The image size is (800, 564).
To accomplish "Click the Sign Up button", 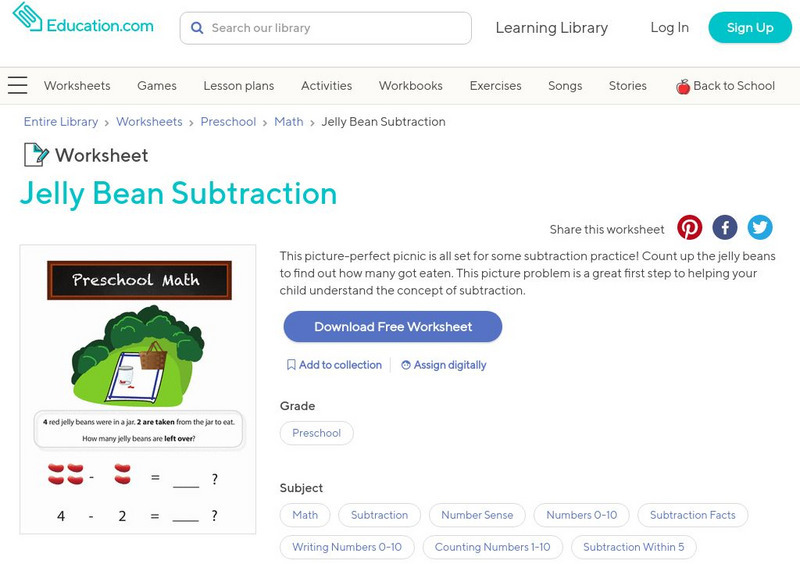I will pos(749,28).
